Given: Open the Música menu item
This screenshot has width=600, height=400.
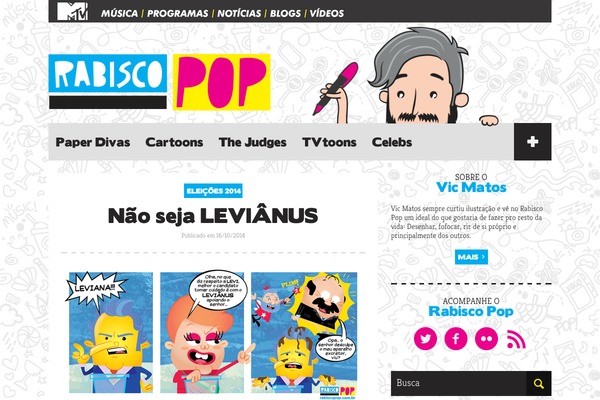Looking at the screenshot, I should (119, 13).
